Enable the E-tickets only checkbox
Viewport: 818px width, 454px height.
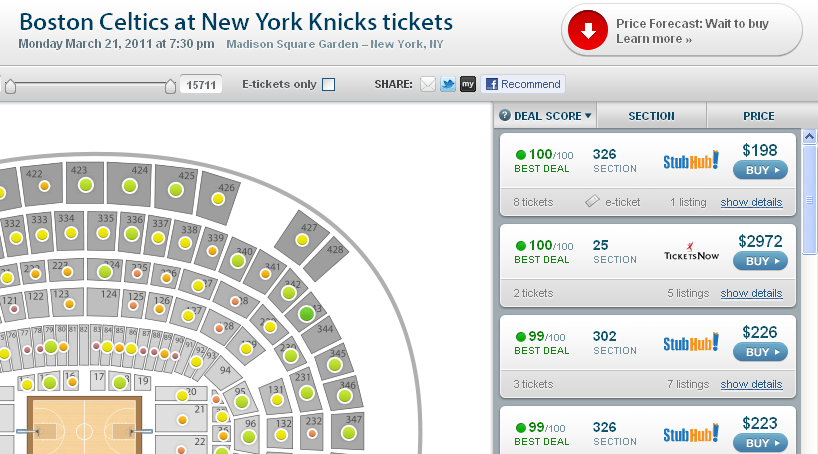click(329, 84)
